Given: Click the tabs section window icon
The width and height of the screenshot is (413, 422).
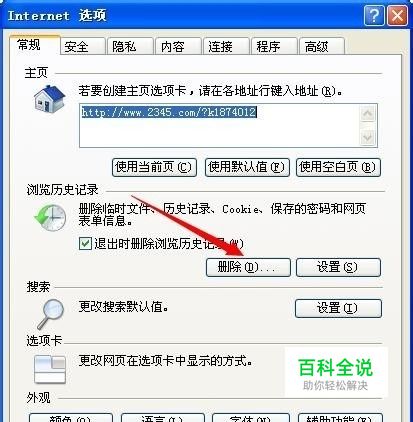Looking at the screenshot, I should 50,369.
